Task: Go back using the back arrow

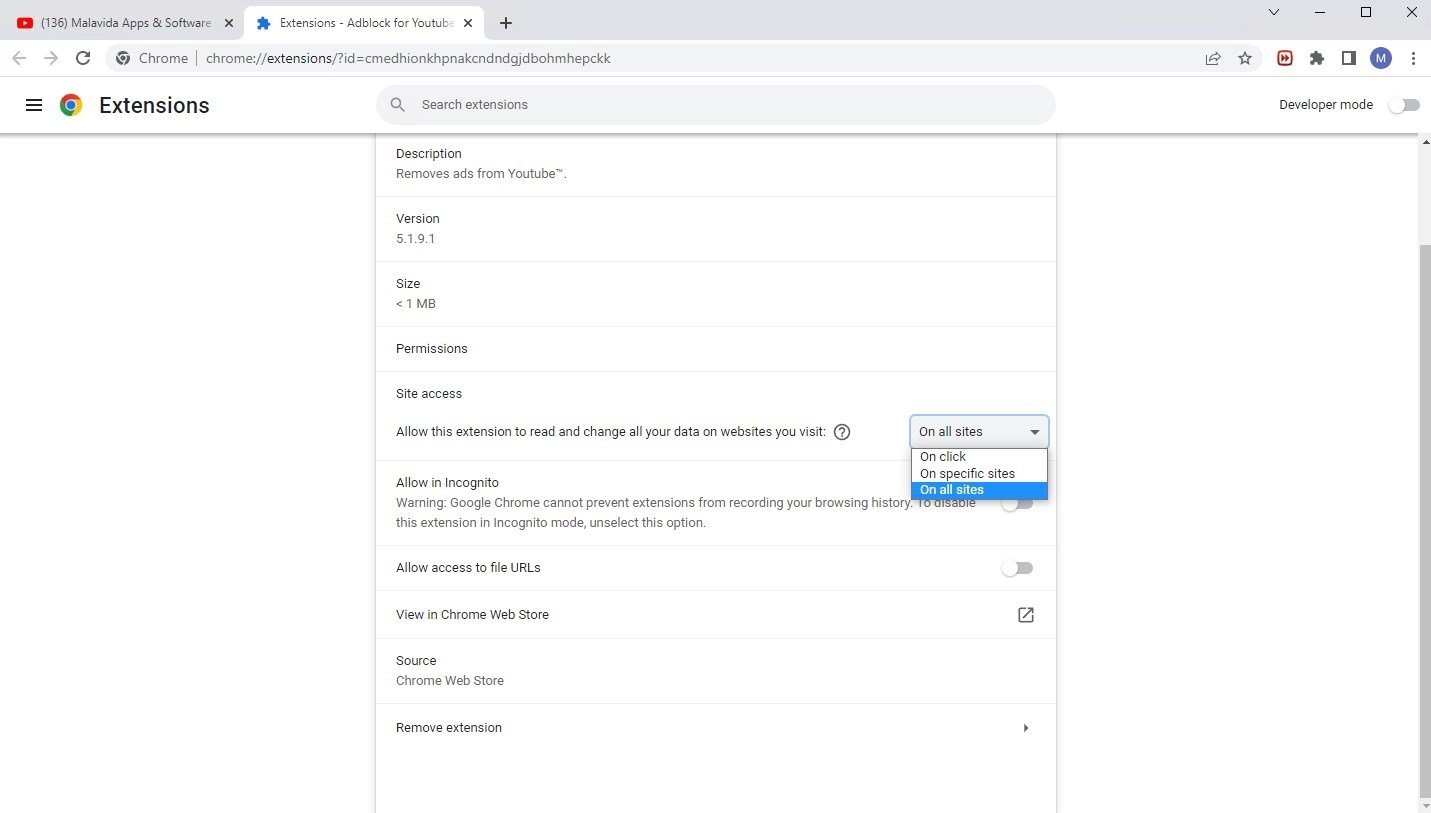Action: [x=19, y=58]
